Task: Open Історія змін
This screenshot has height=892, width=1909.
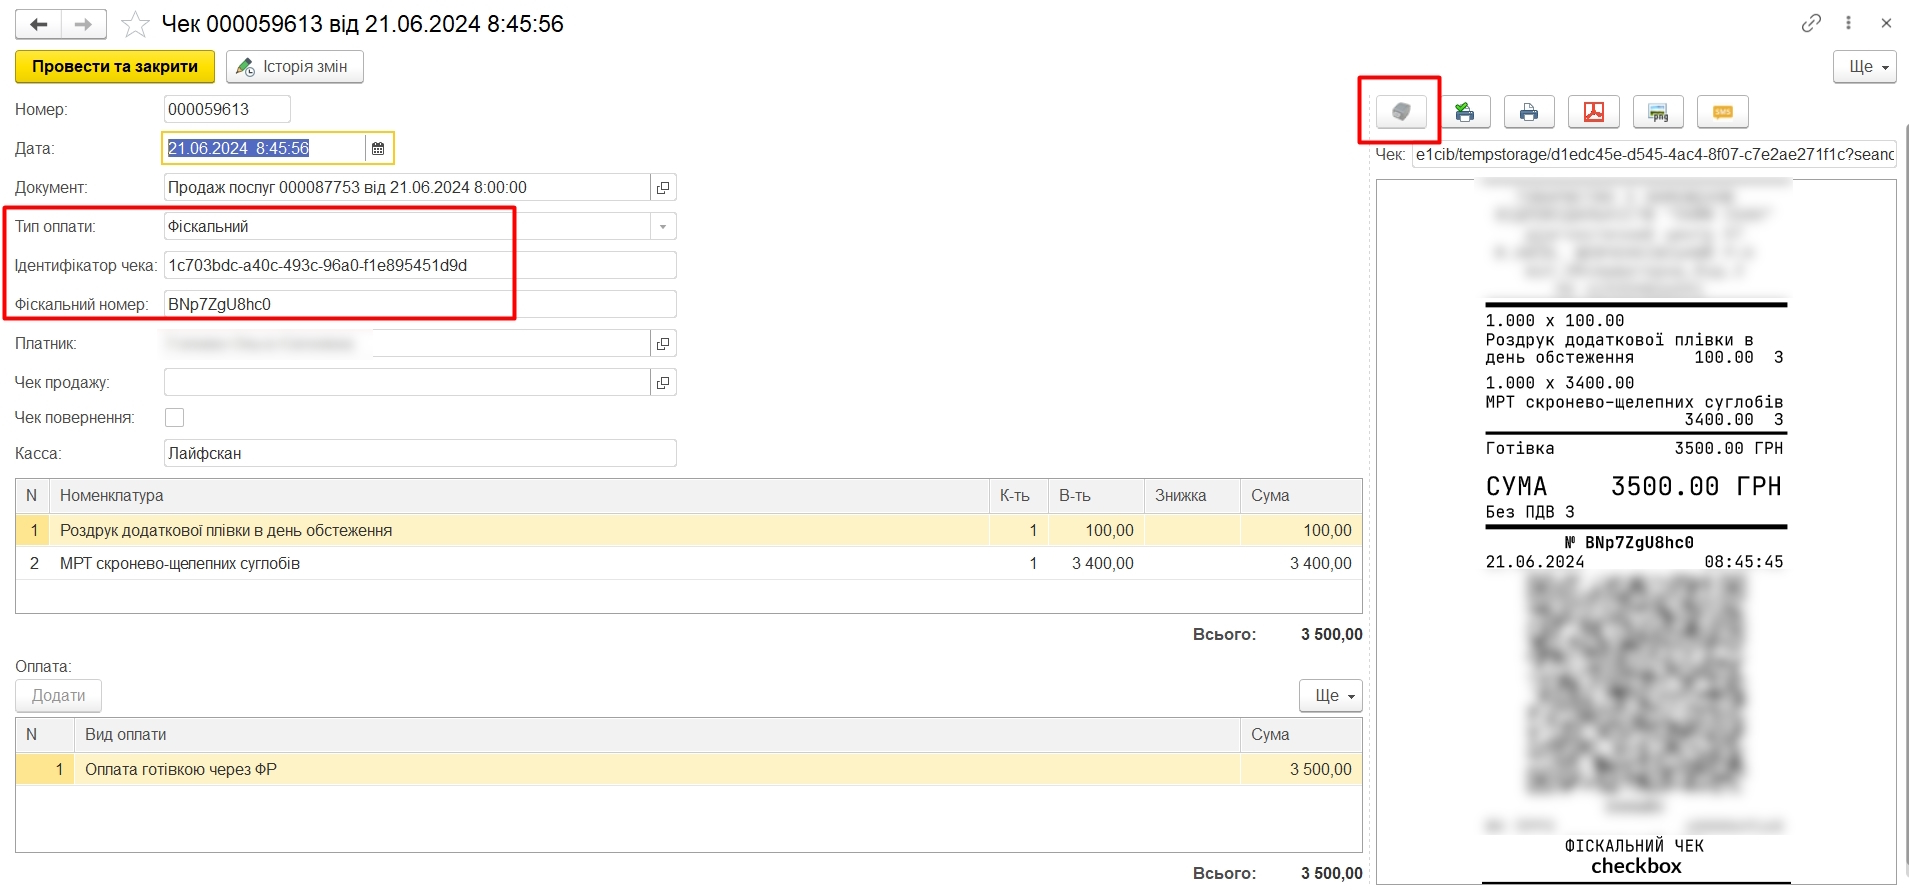Action: pyautogui.click(x=294, y=67)
